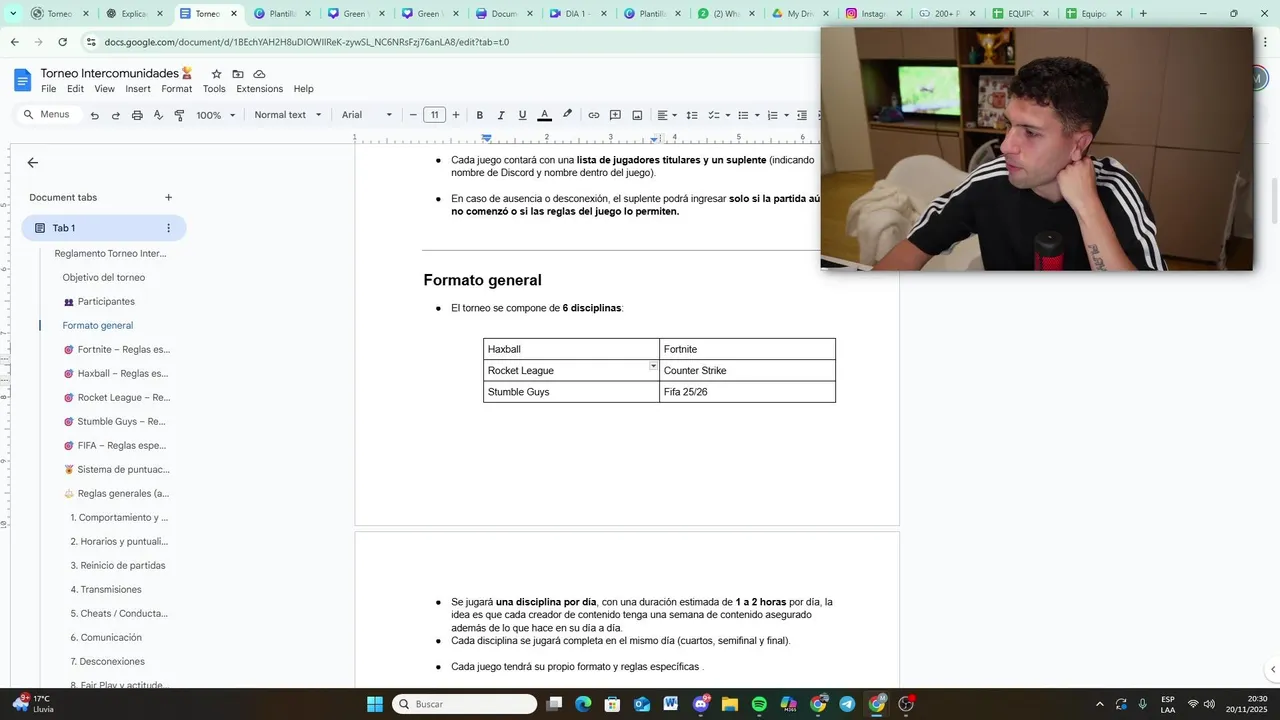Open Google Docs home logo
This screenshot has width=1280, height=720.
coord(22,80)
